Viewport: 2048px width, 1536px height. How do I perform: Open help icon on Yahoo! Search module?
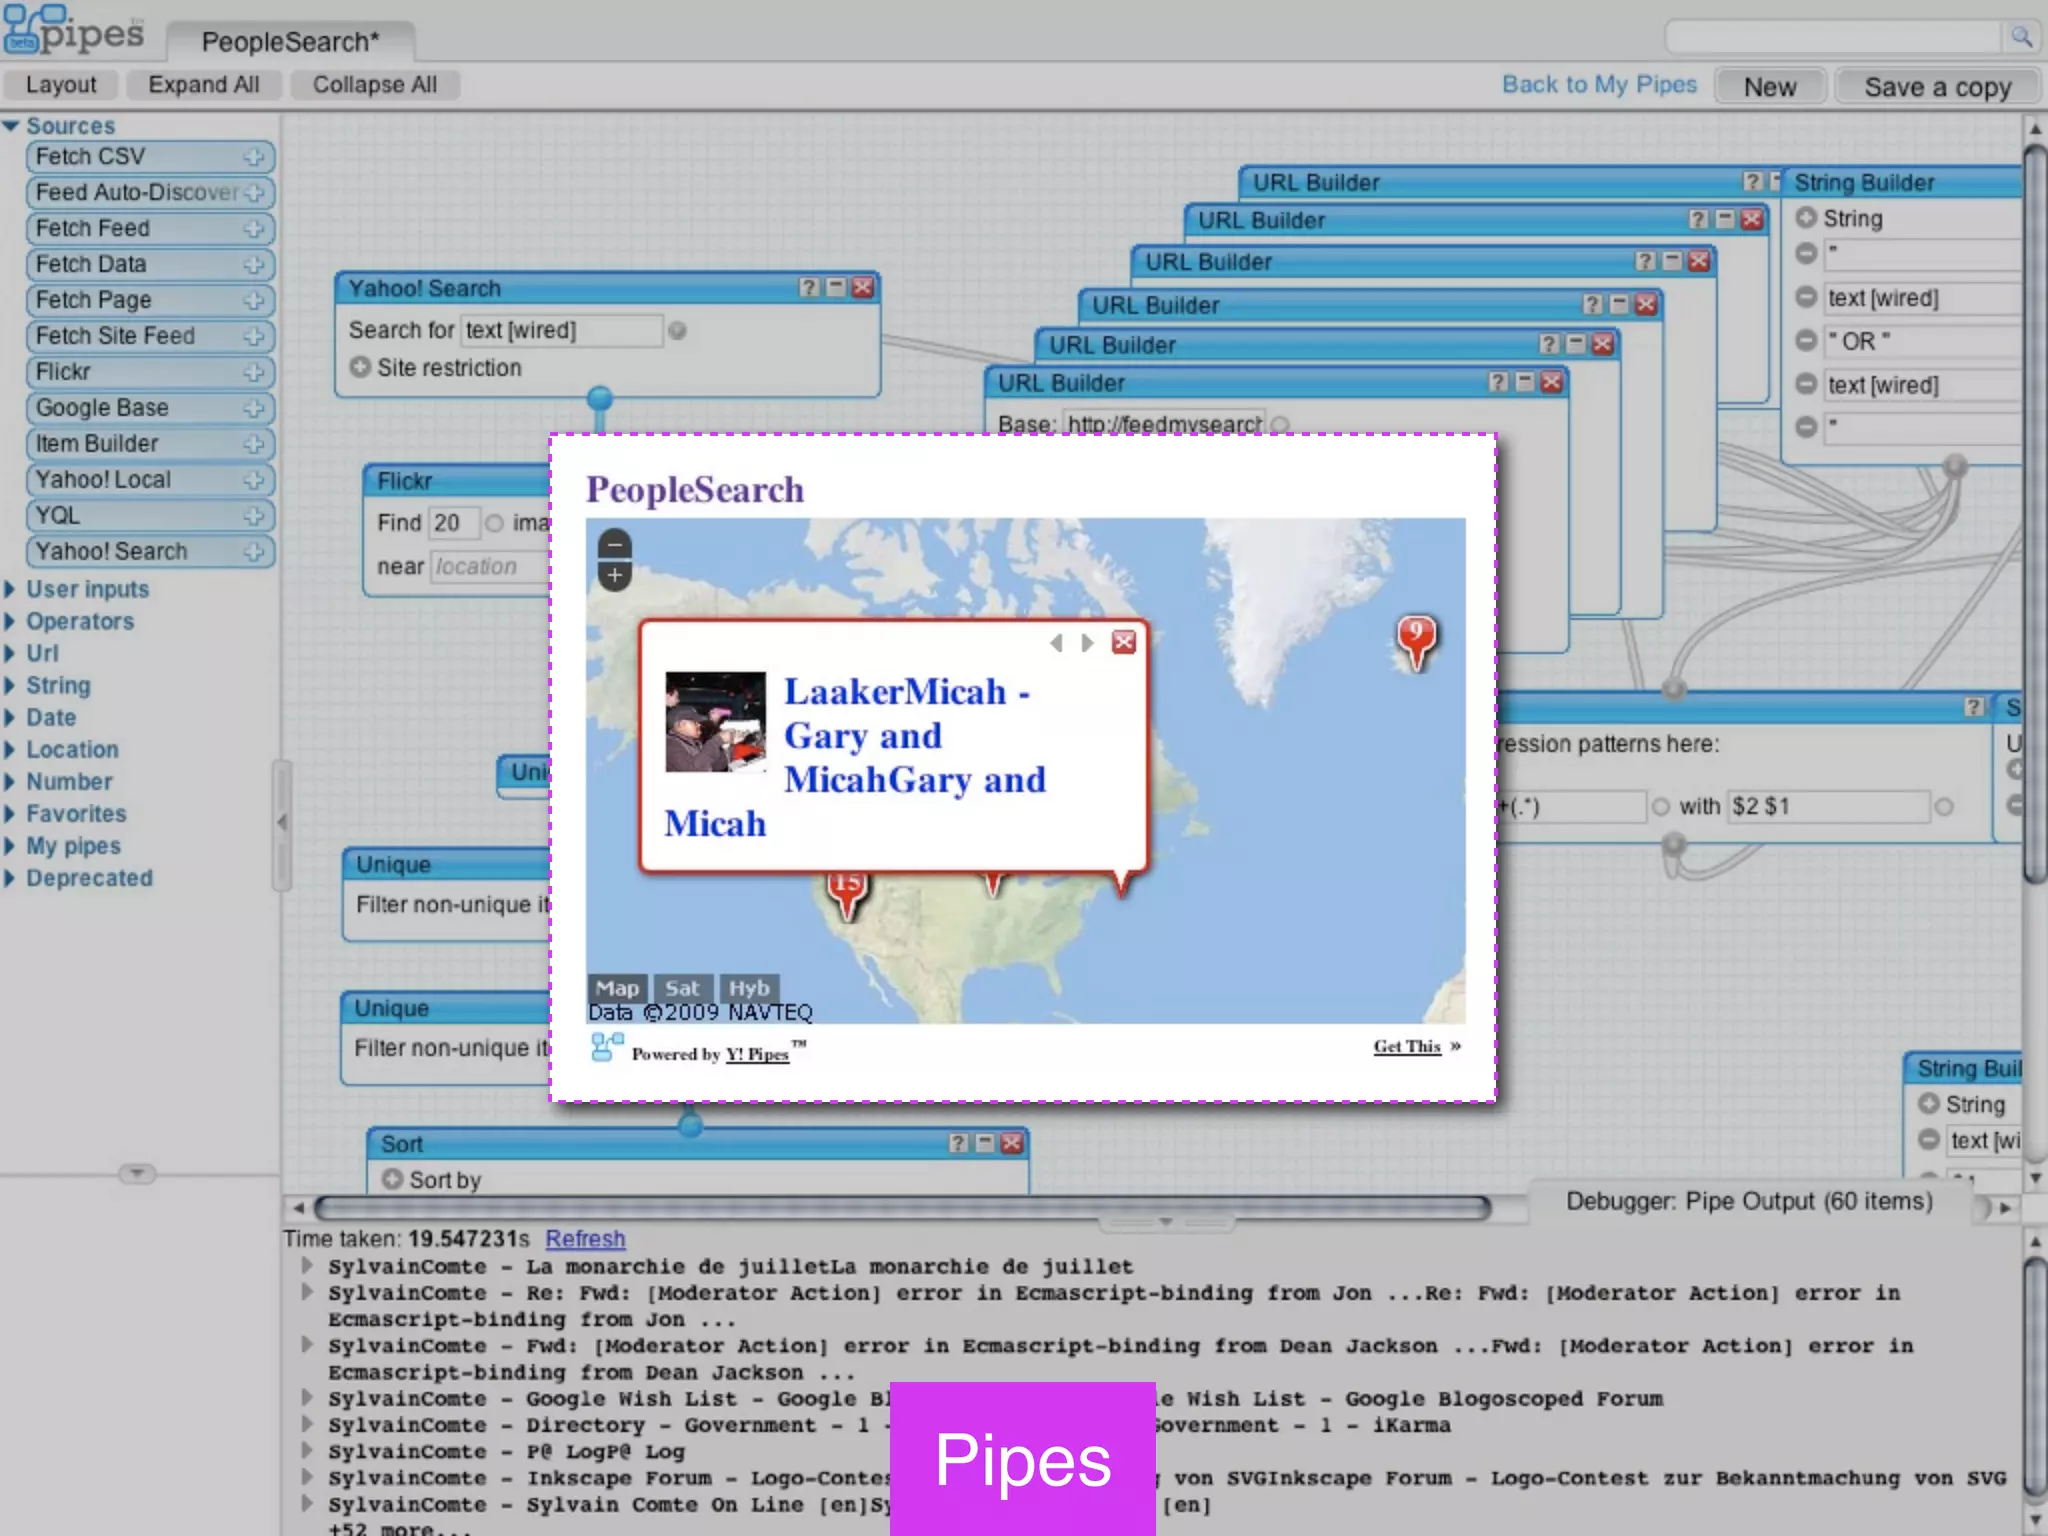click(x=808, y=288)
